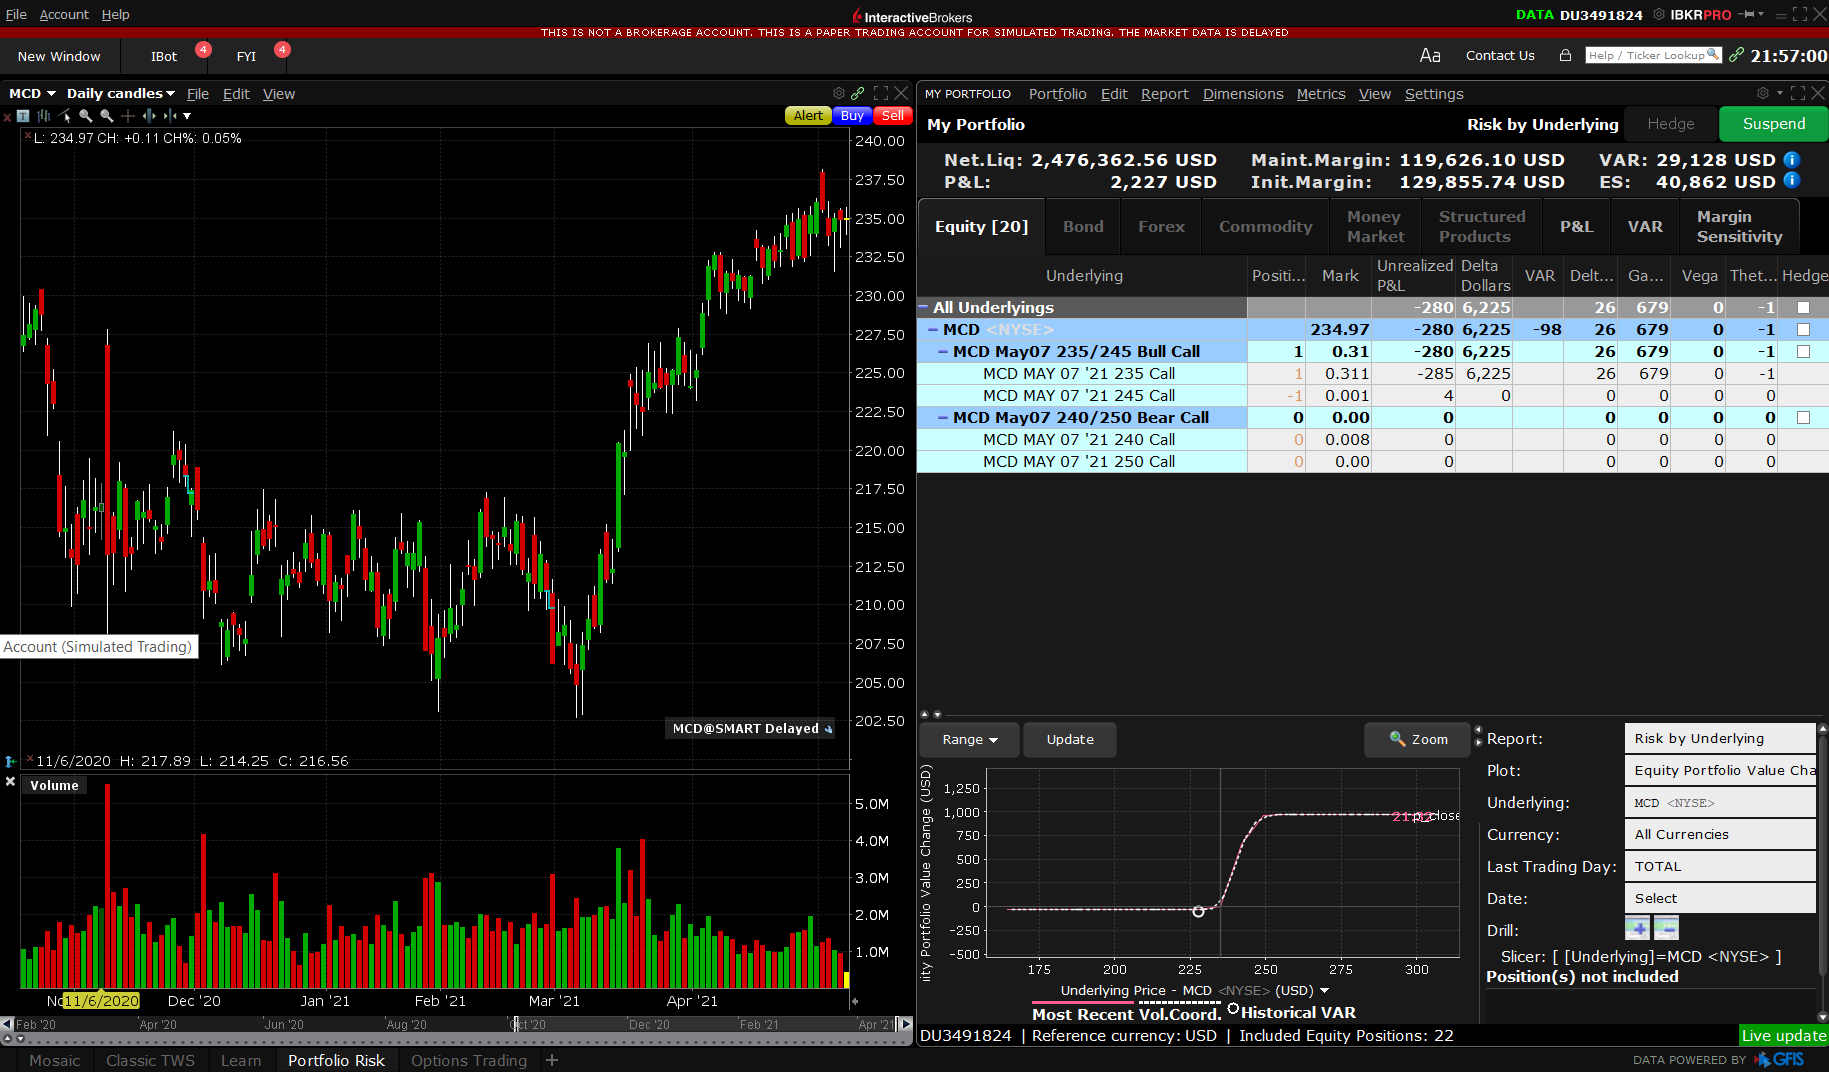Toggle Hedge checkbox for MCD NYSE row
This screenshot has height=1072, width=1829.
pos(1803,330)
